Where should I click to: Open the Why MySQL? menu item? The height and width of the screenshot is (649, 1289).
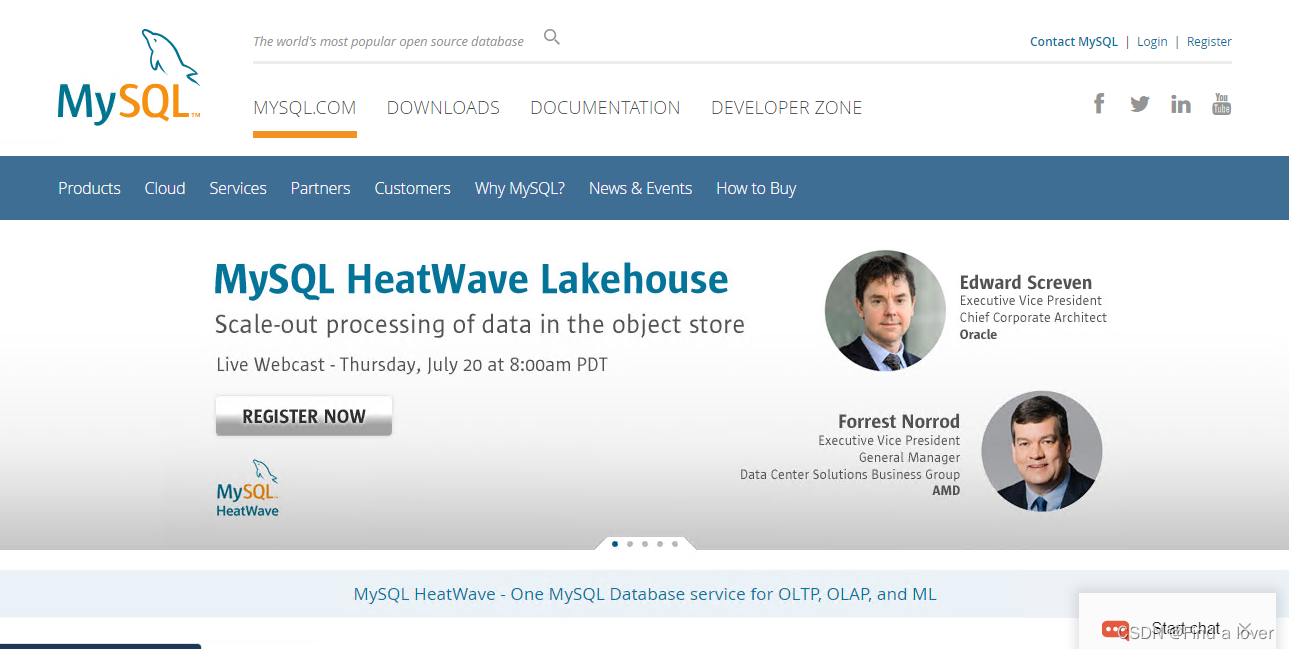(520, 188)
